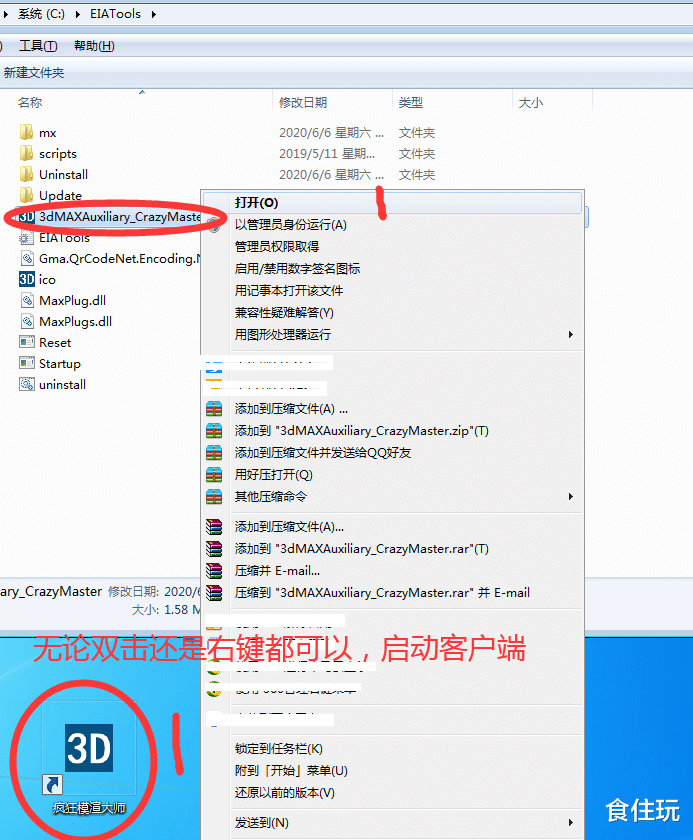This screenshot has width=693, height=840.
Task: Select the Update folder icon
Action: point(26,194)
